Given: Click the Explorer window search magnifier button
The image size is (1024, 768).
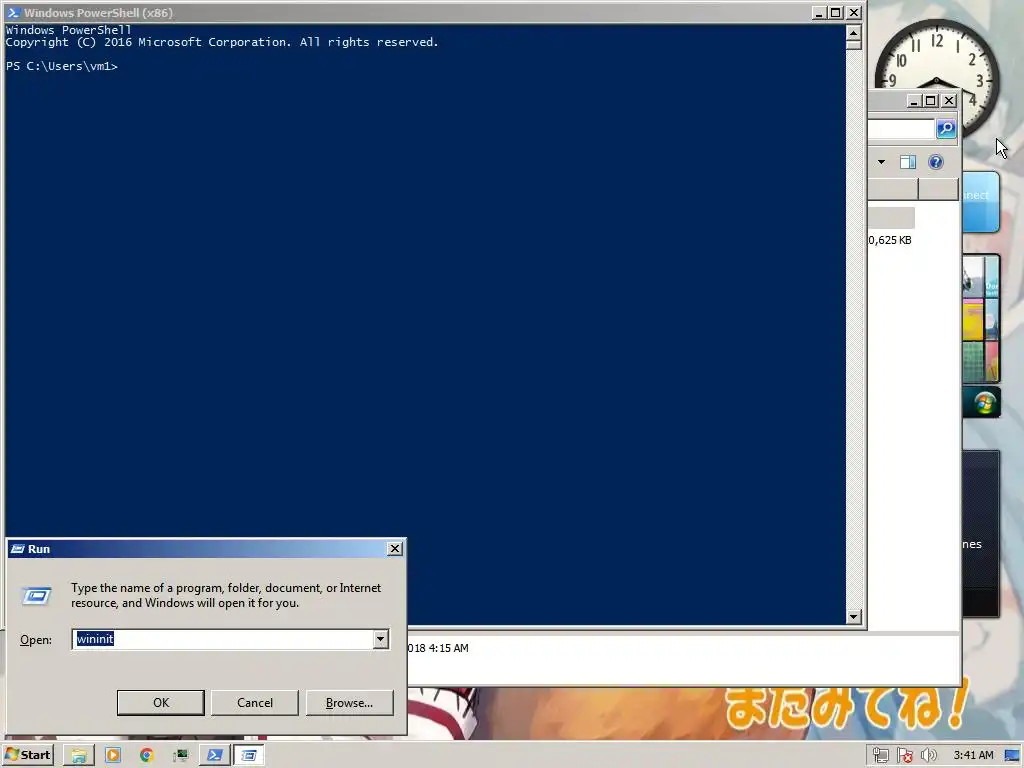Looking at the screenshot, I should tap(946, 129).
